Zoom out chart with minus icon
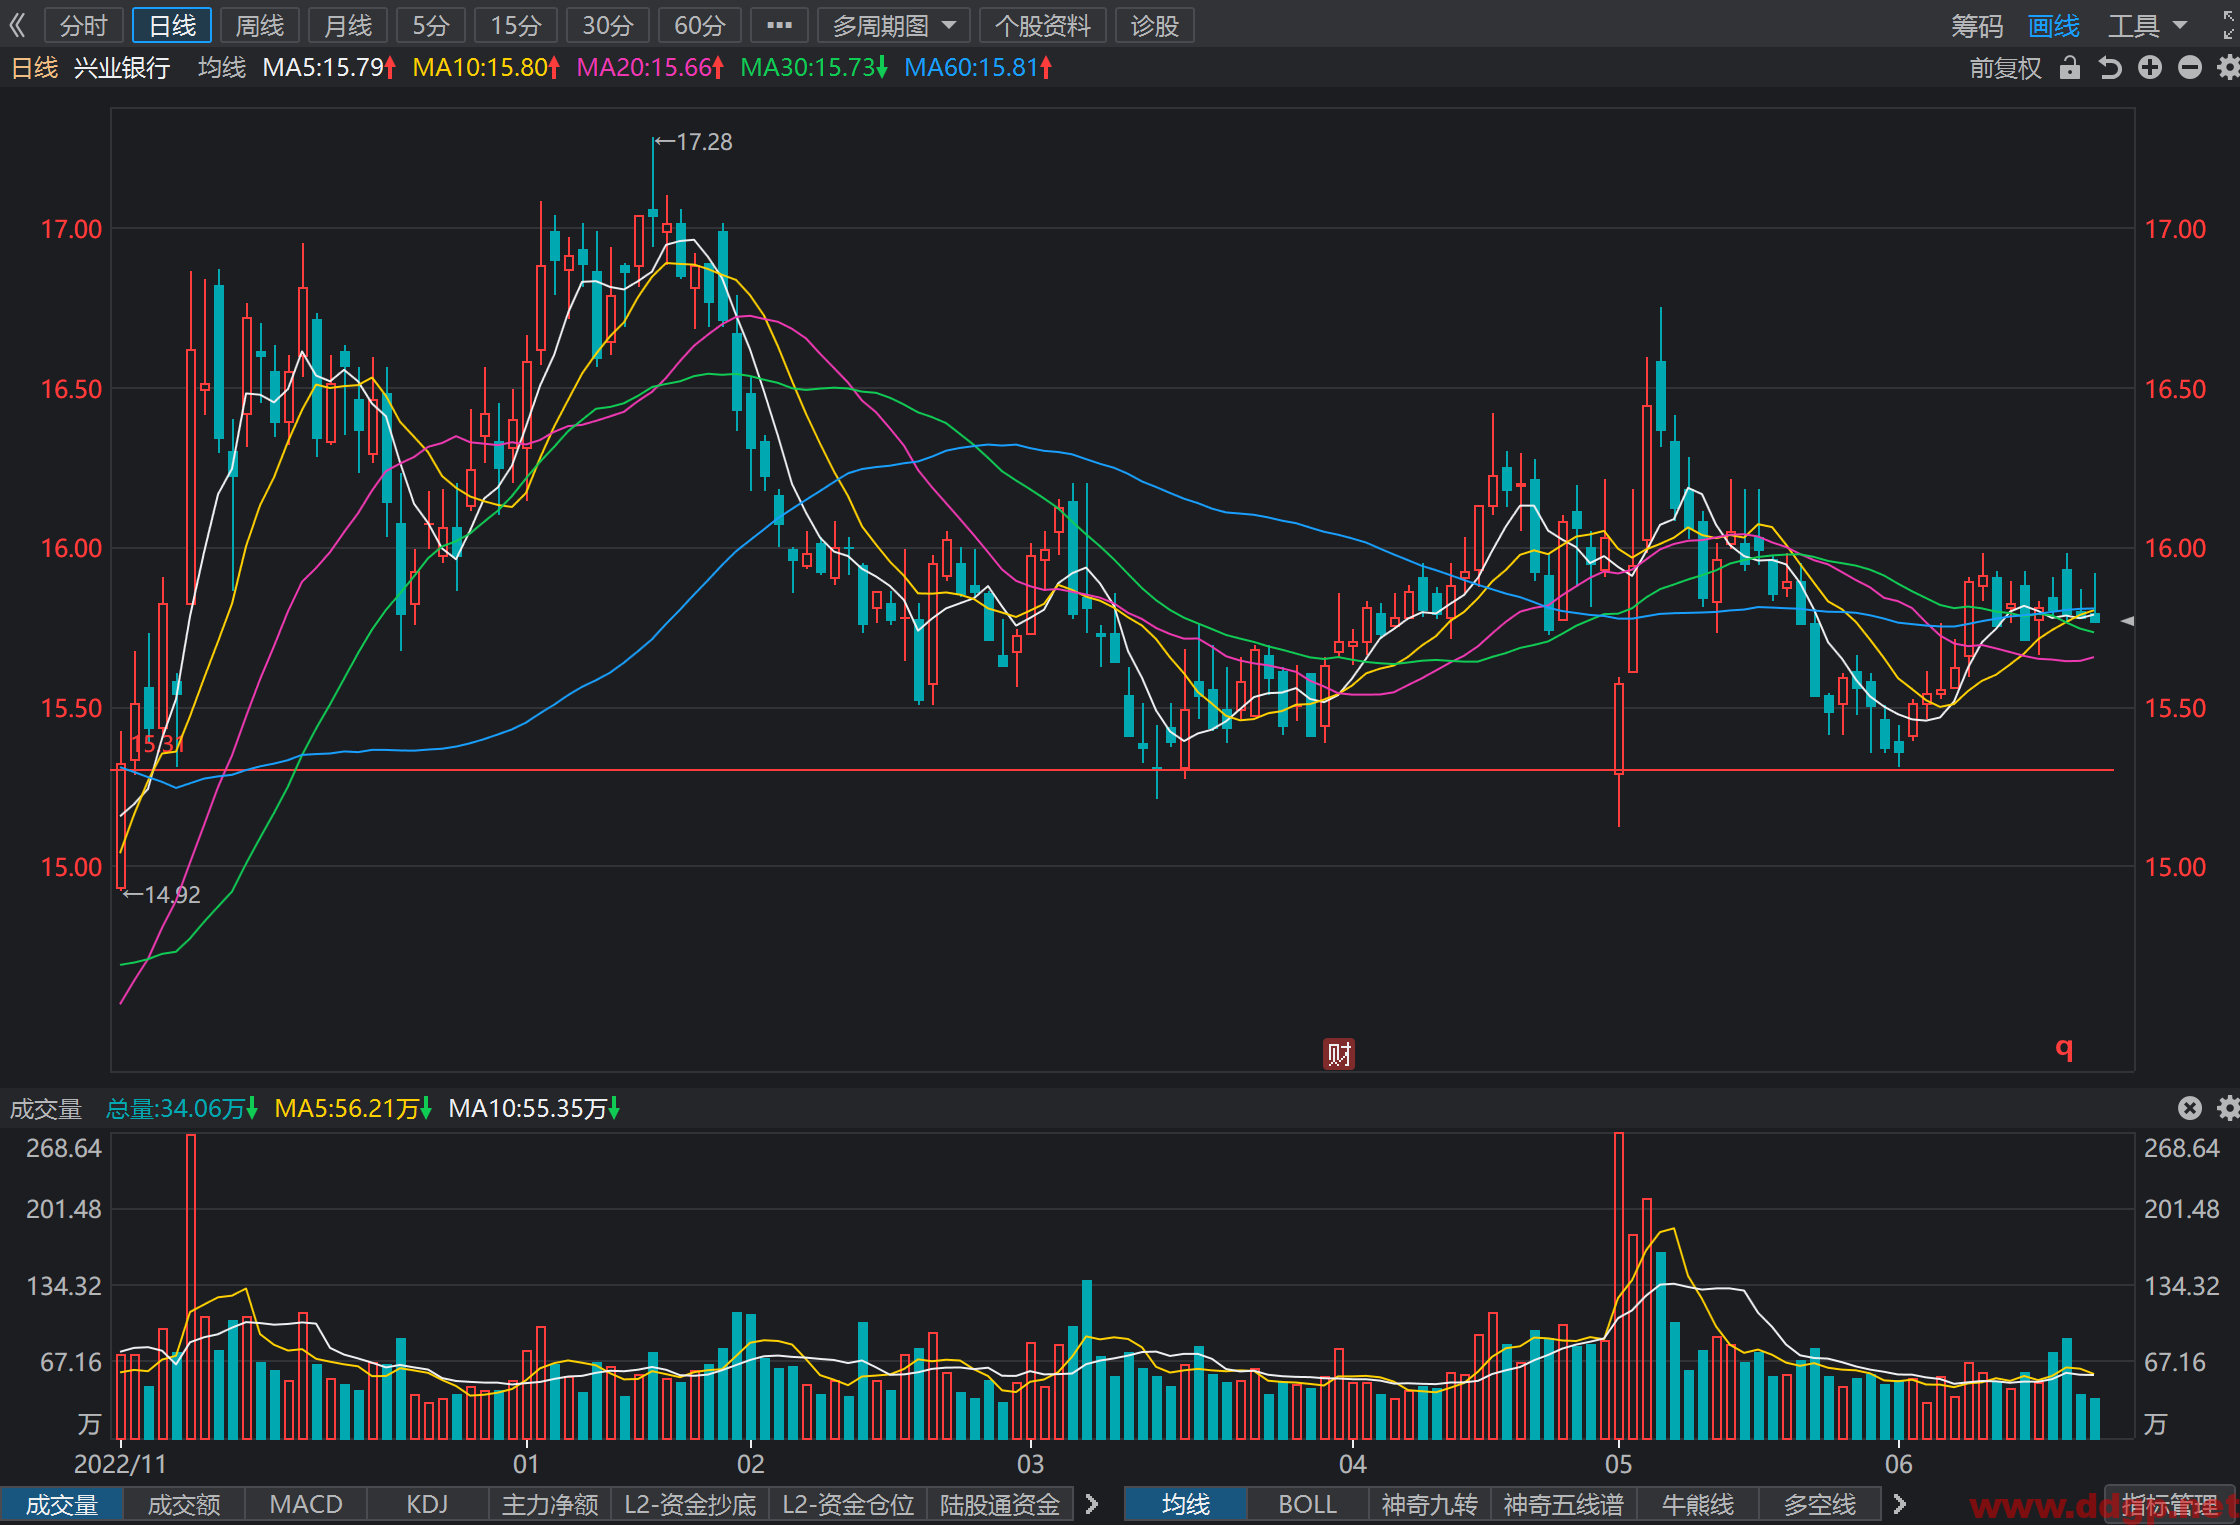This screenshot has height=1525, width=2240. click(2190, 68)
